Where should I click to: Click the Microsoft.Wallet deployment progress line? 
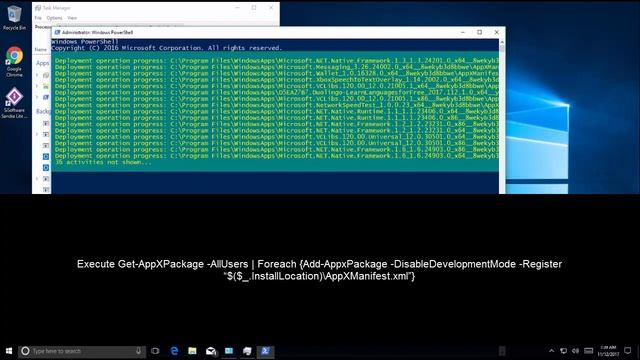[277, 73]
